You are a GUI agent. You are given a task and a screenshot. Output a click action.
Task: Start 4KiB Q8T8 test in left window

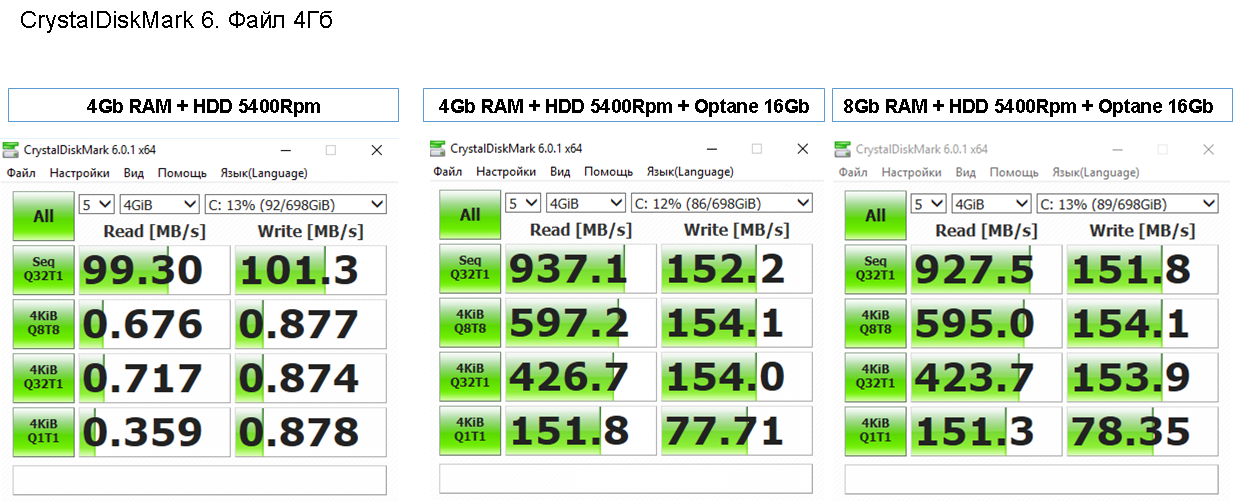coord(44,324)
